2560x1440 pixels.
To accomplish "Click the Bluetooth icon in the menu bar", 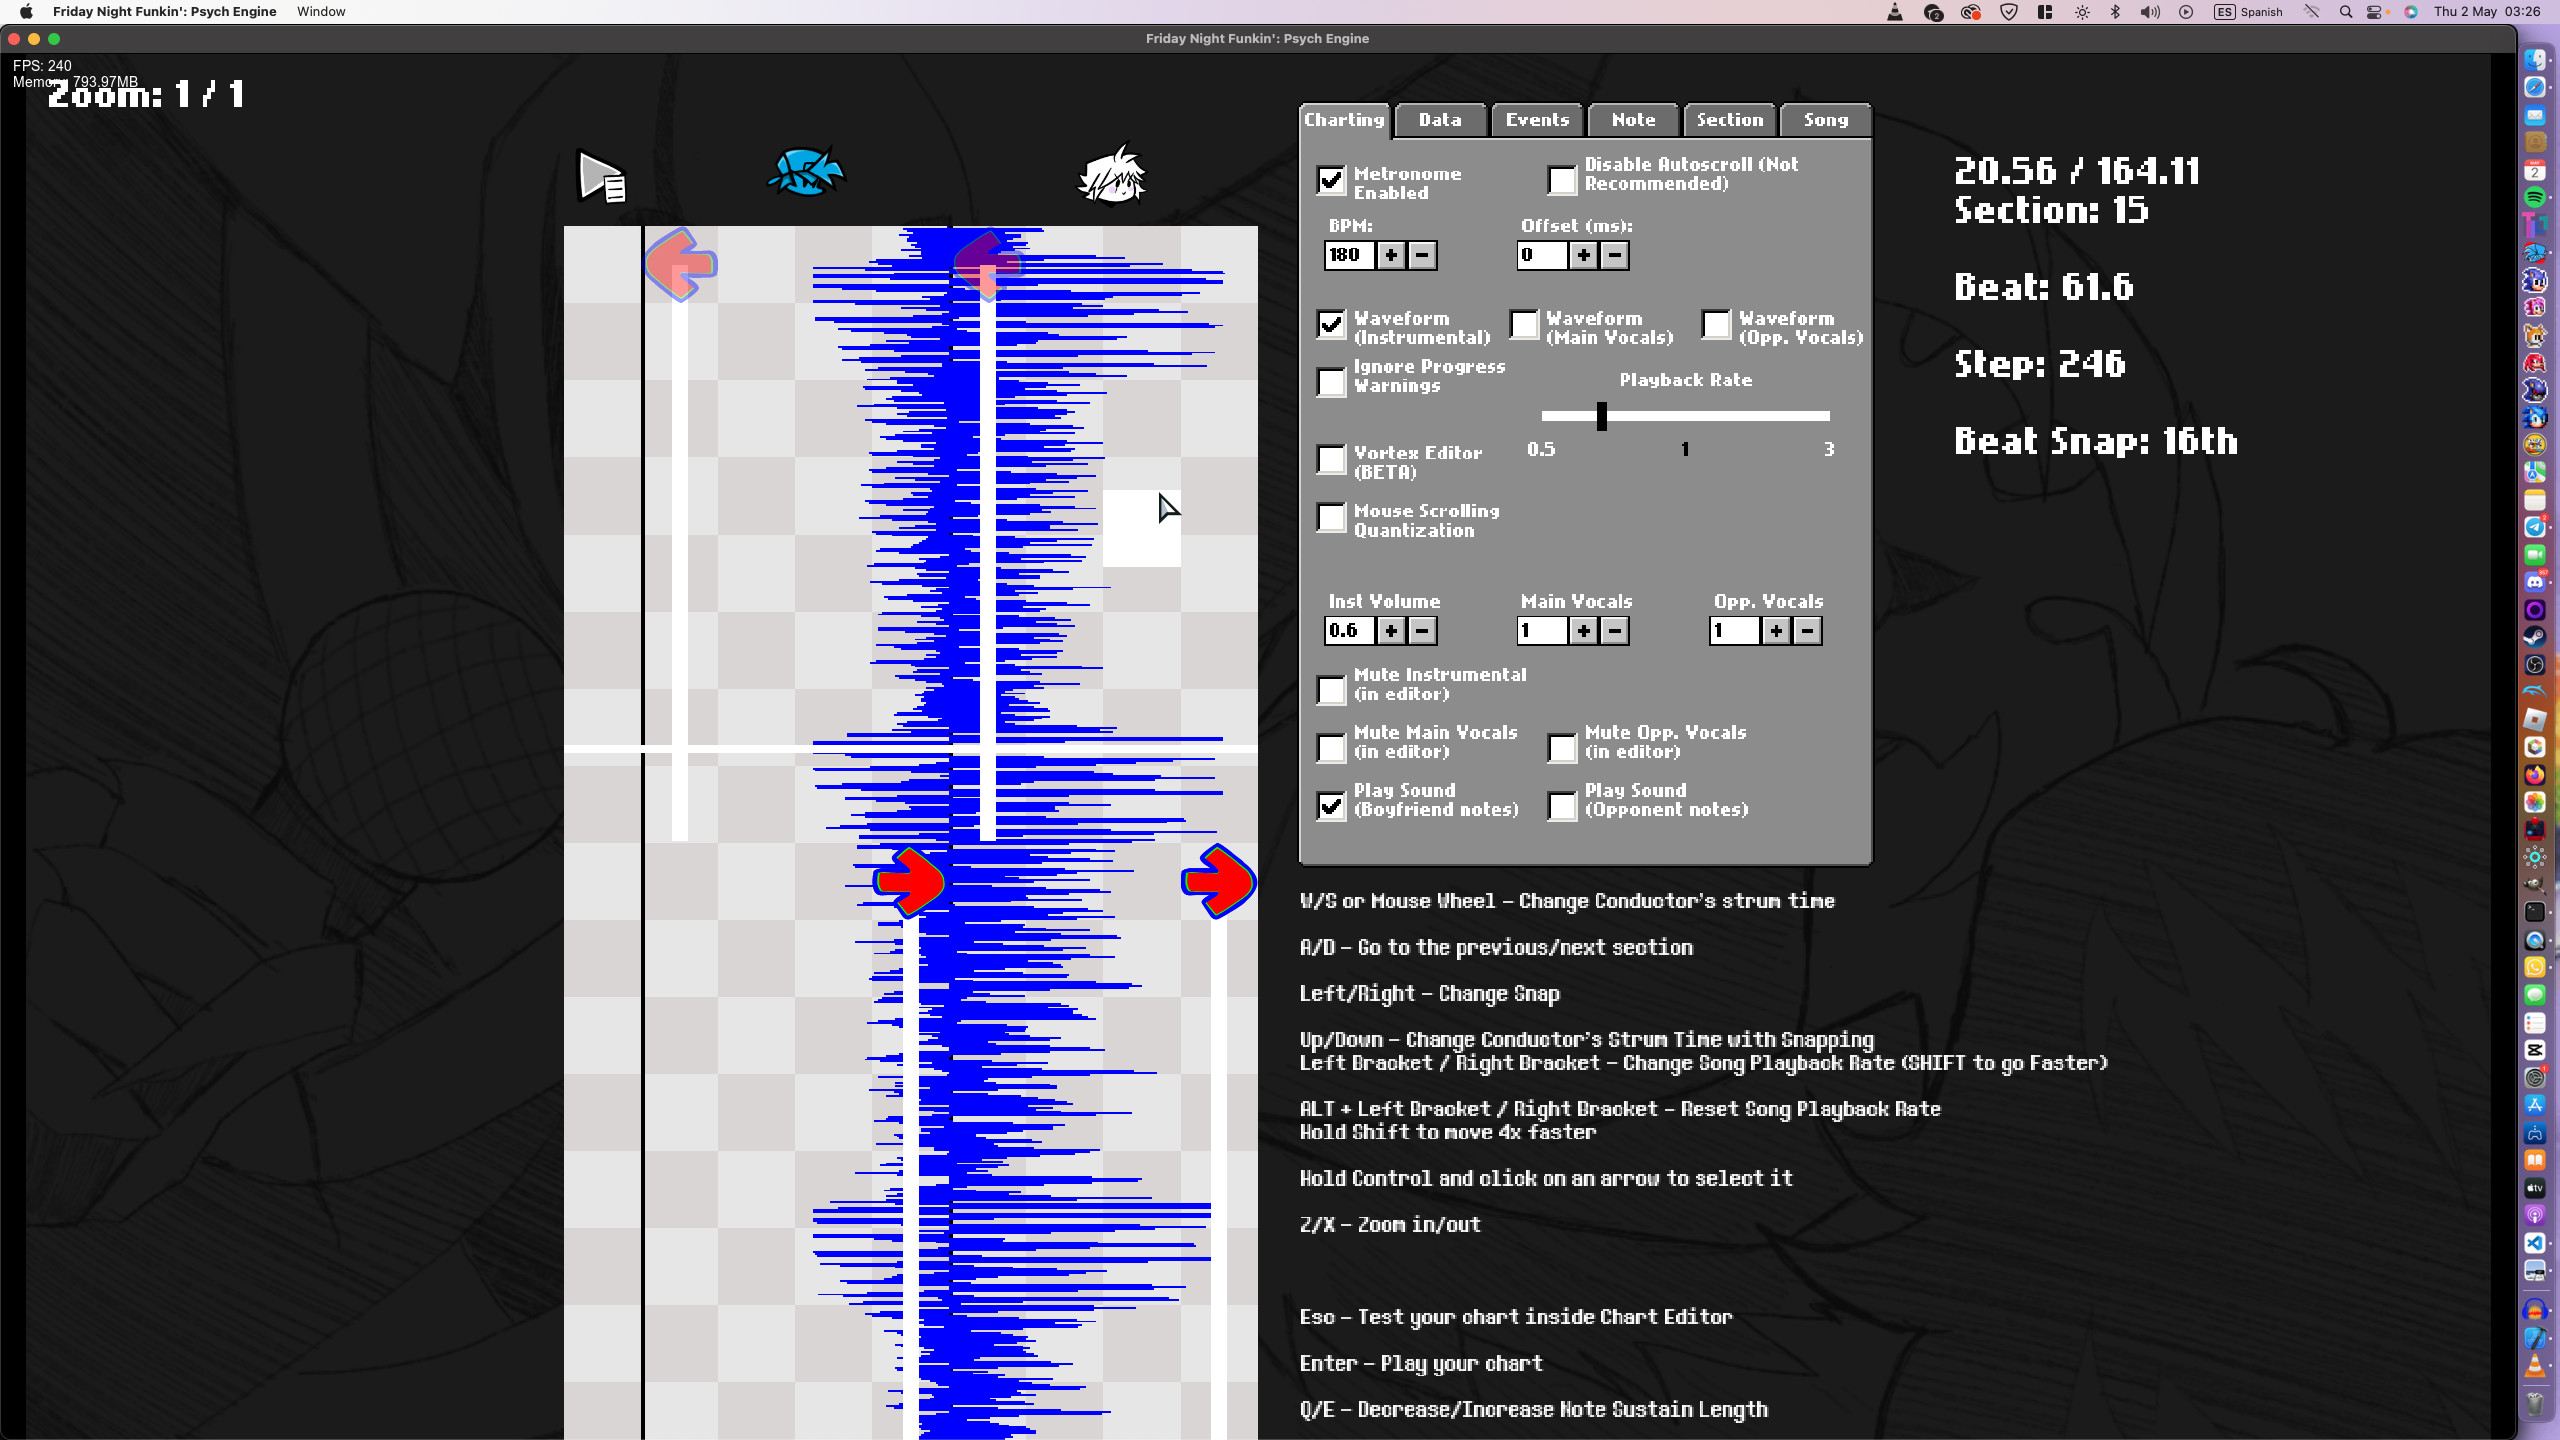I will (x=2115, y=12).
